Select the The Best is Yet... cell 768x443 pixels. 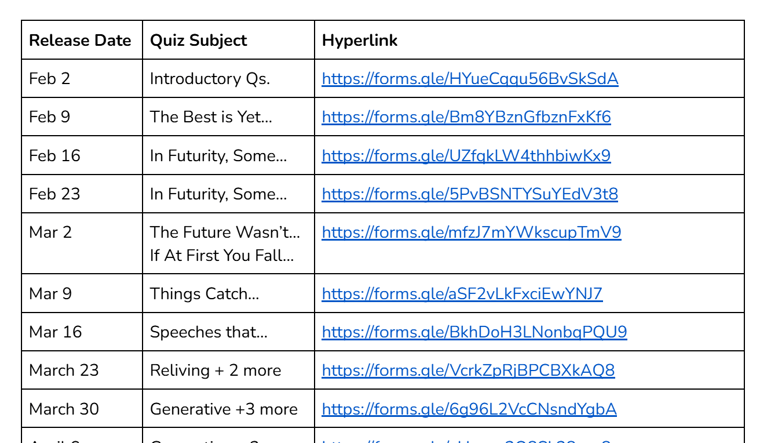(228, 117)
